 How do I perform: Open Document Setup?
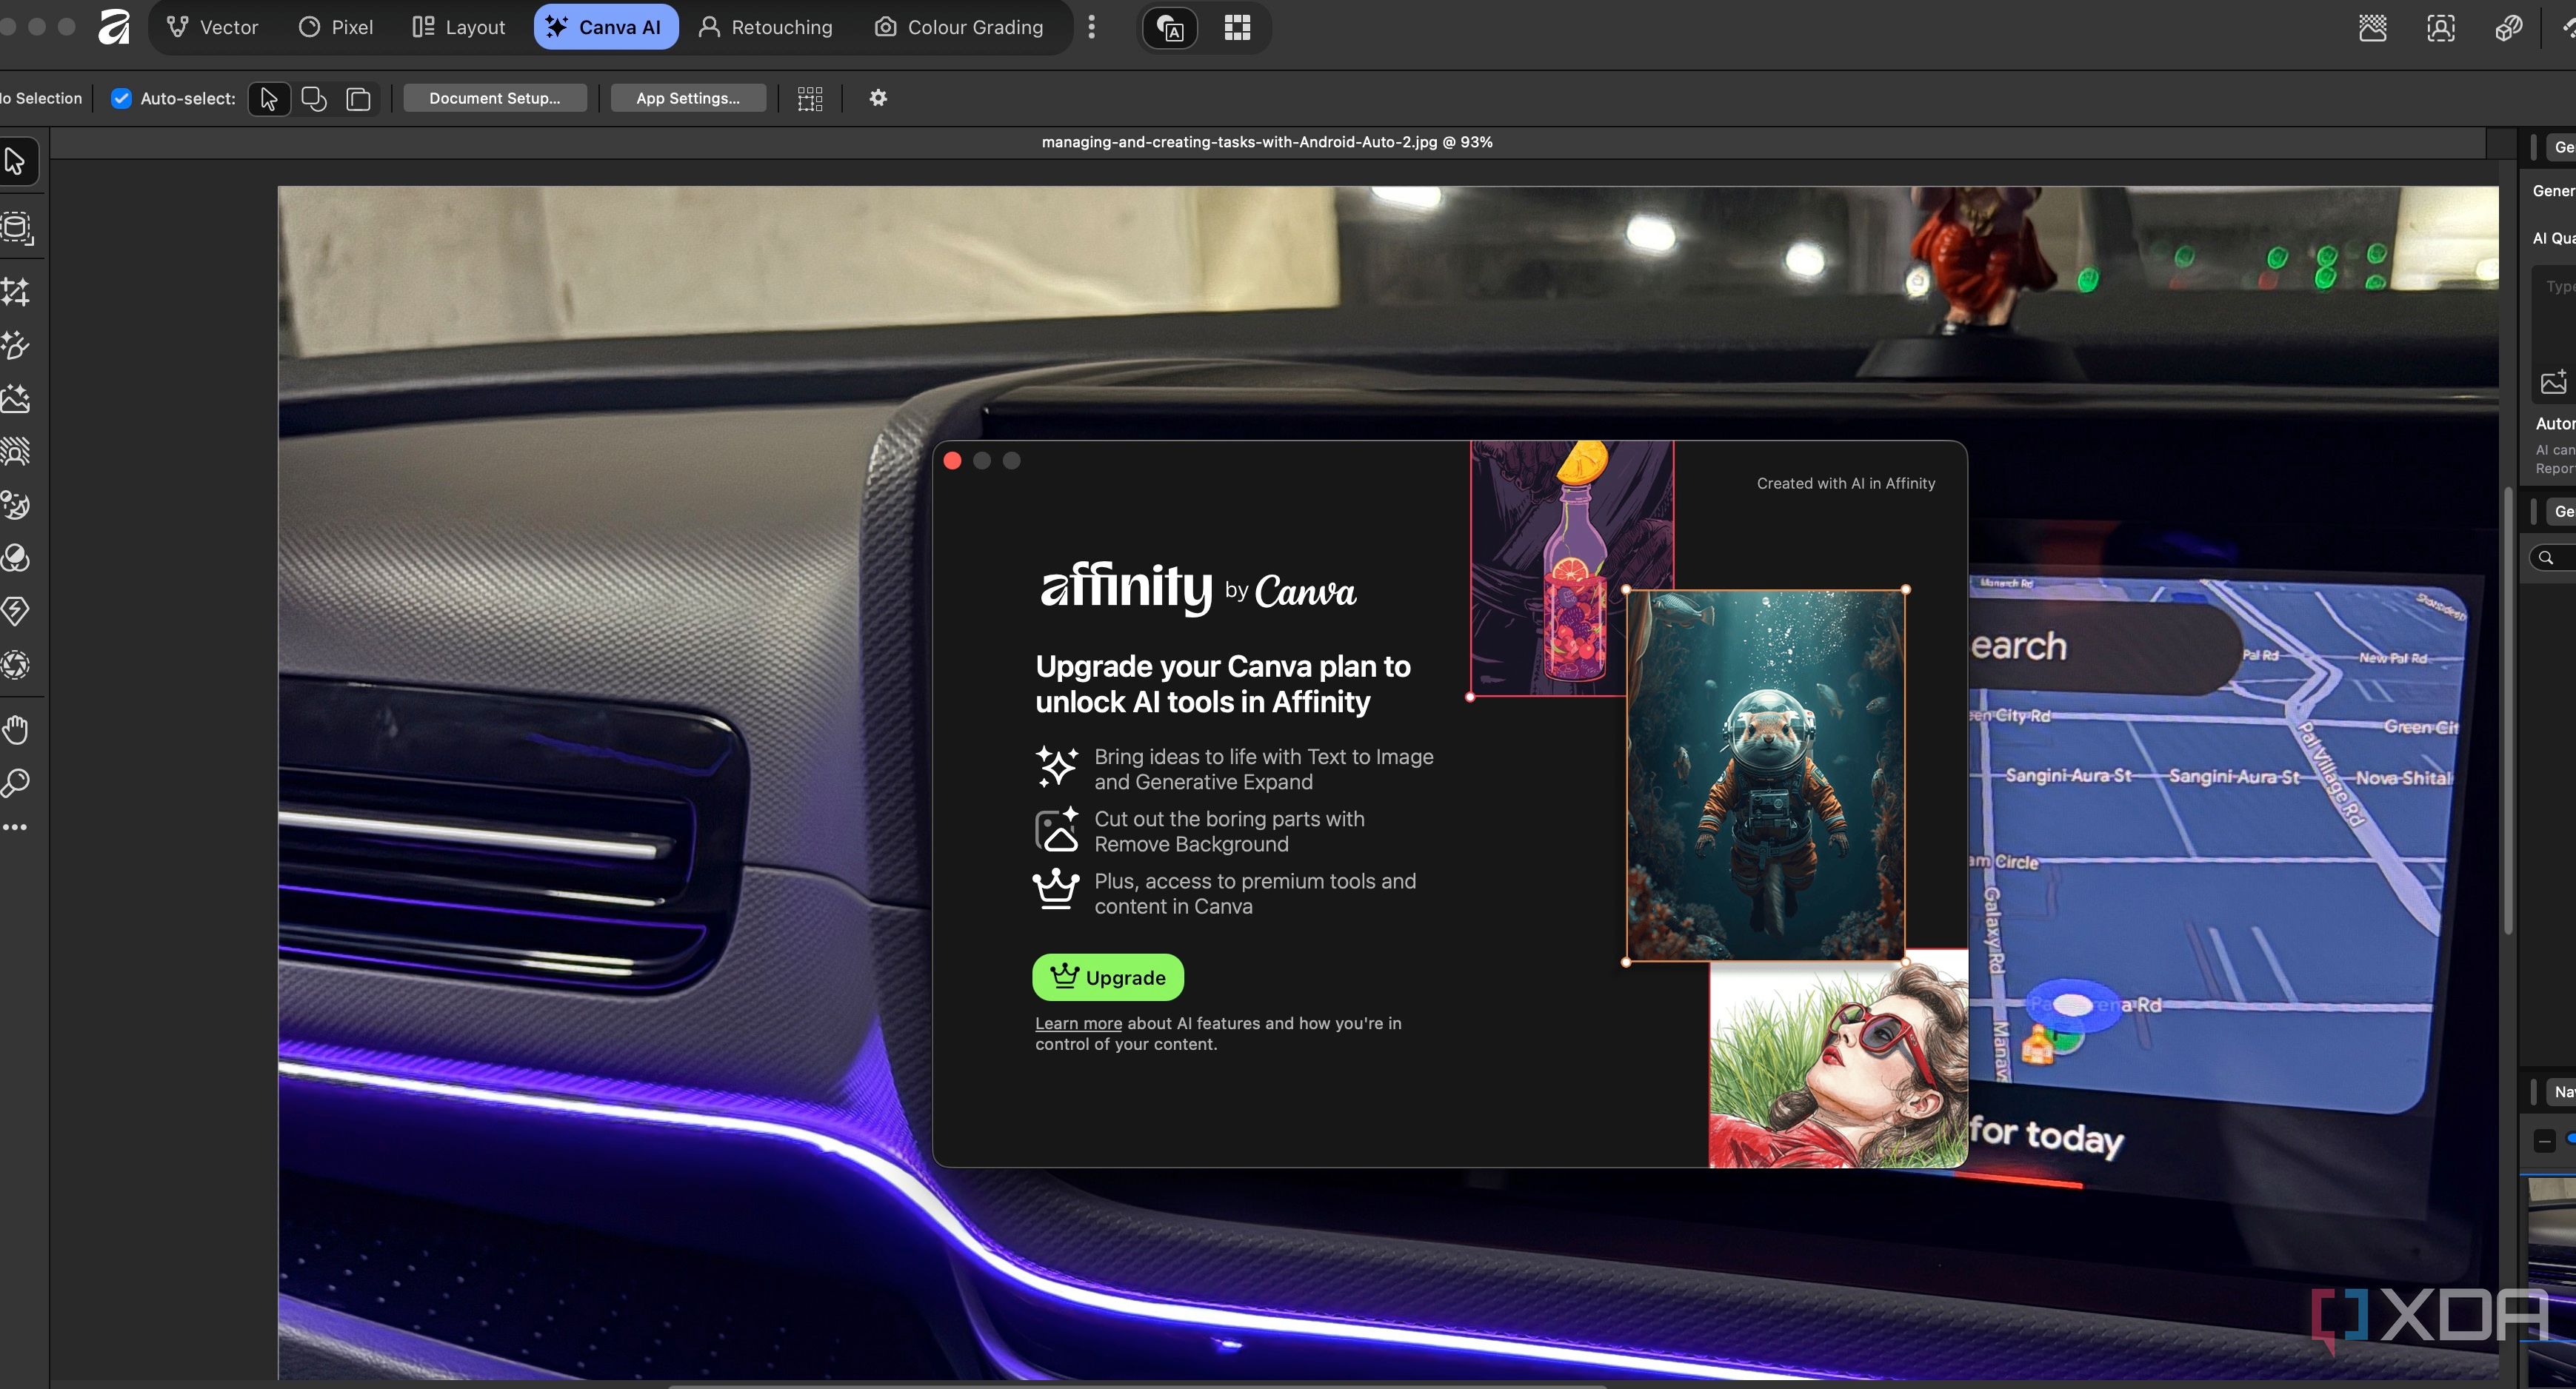(495, 98)
